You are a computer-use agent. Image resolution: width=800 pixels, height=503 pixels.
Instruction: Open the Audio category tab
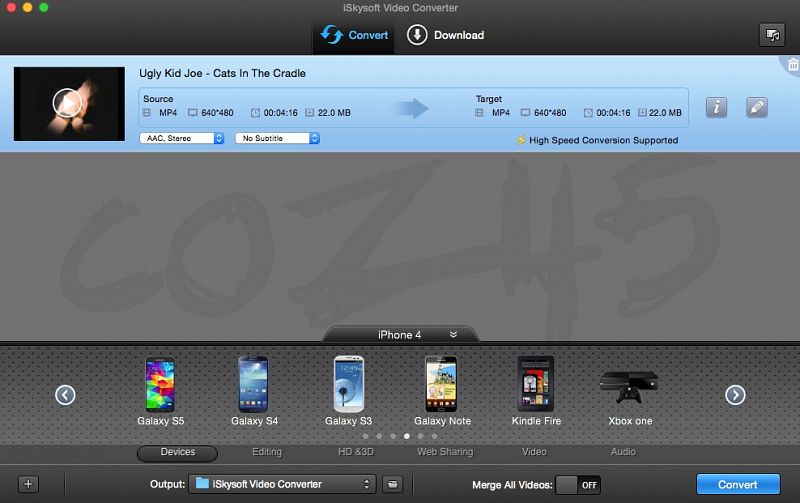click(623, 452)
